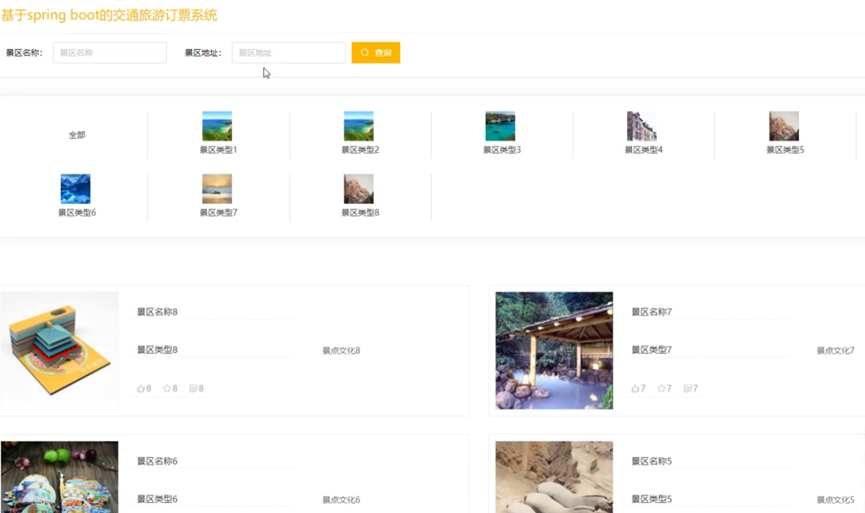Click the 景区类型1 label text
865x513 pixels.
(x=218, y=150)
